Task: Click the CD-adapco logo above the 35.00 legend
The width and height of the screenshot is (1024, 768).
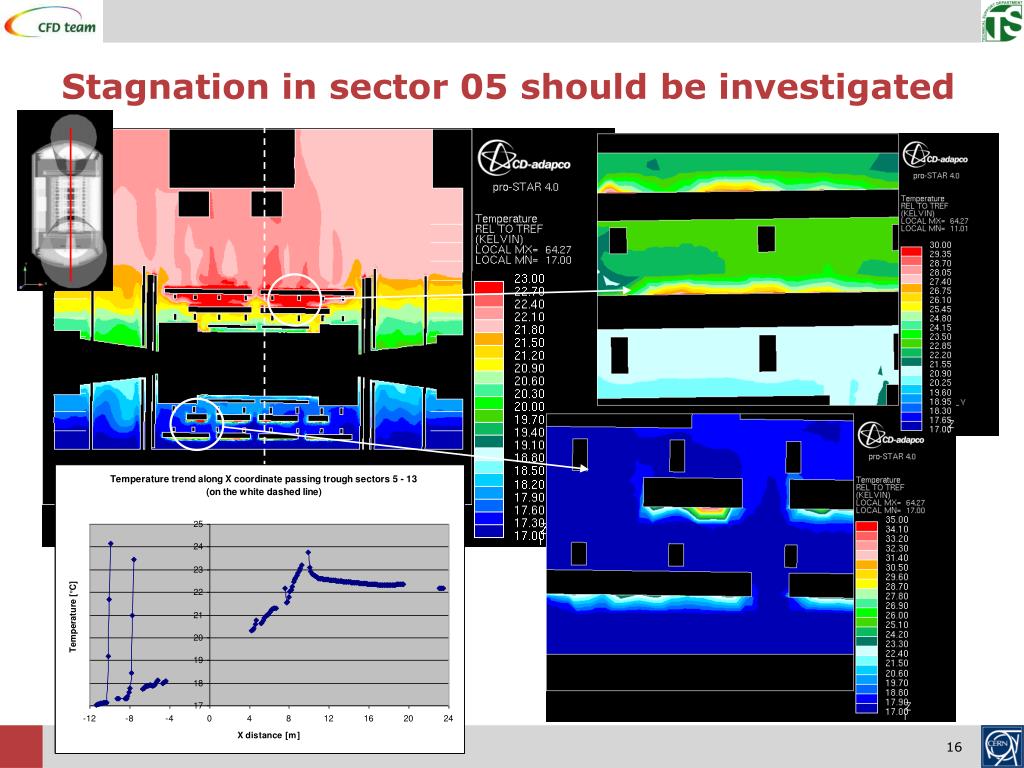Action: pyautogui.click(x=891, y=436)
